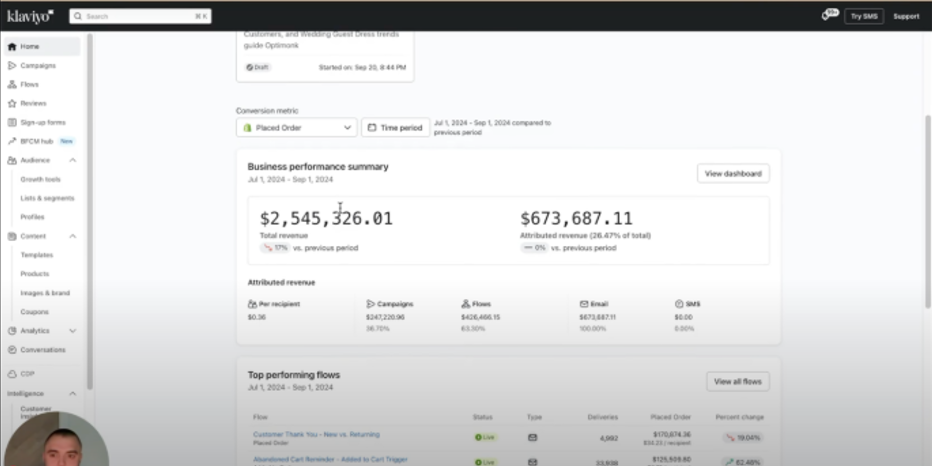Click the Flows icon in sidebar
The width and height of the screenshot is (932, 466).
[x=12, y=84]
